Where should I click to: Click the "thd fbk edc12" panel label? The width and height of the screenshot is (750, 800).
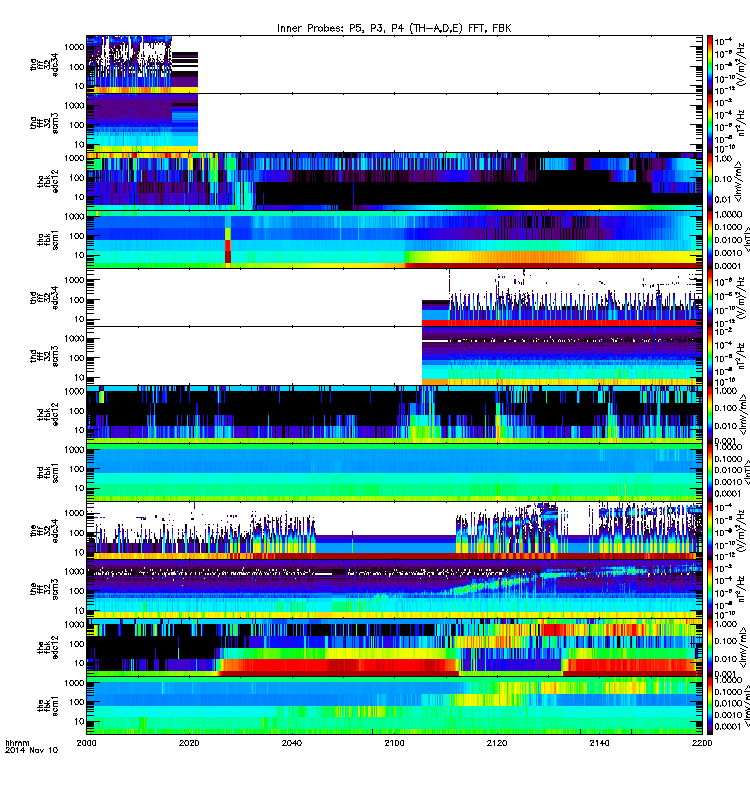48,414
